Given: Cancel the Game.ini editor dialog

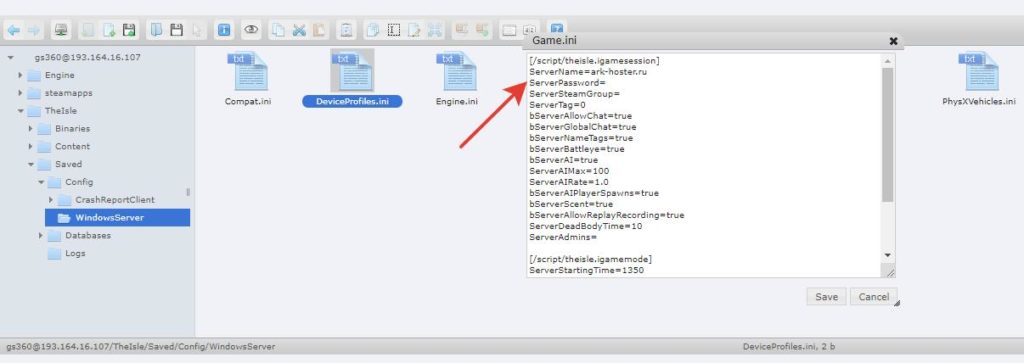Looking at the screenshot, I should [873, 296].
